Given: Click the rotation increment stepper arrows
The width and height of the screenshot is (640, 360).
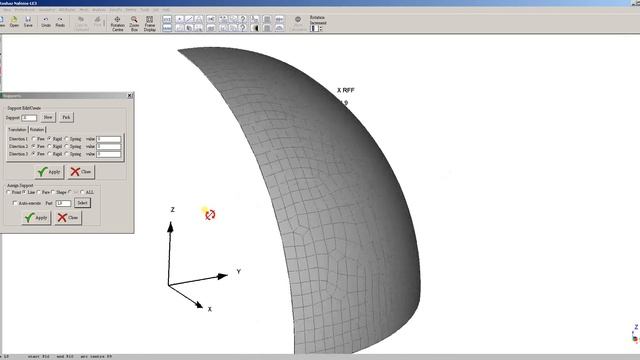Looking at the screenshot, I should (x=321, y=28).
